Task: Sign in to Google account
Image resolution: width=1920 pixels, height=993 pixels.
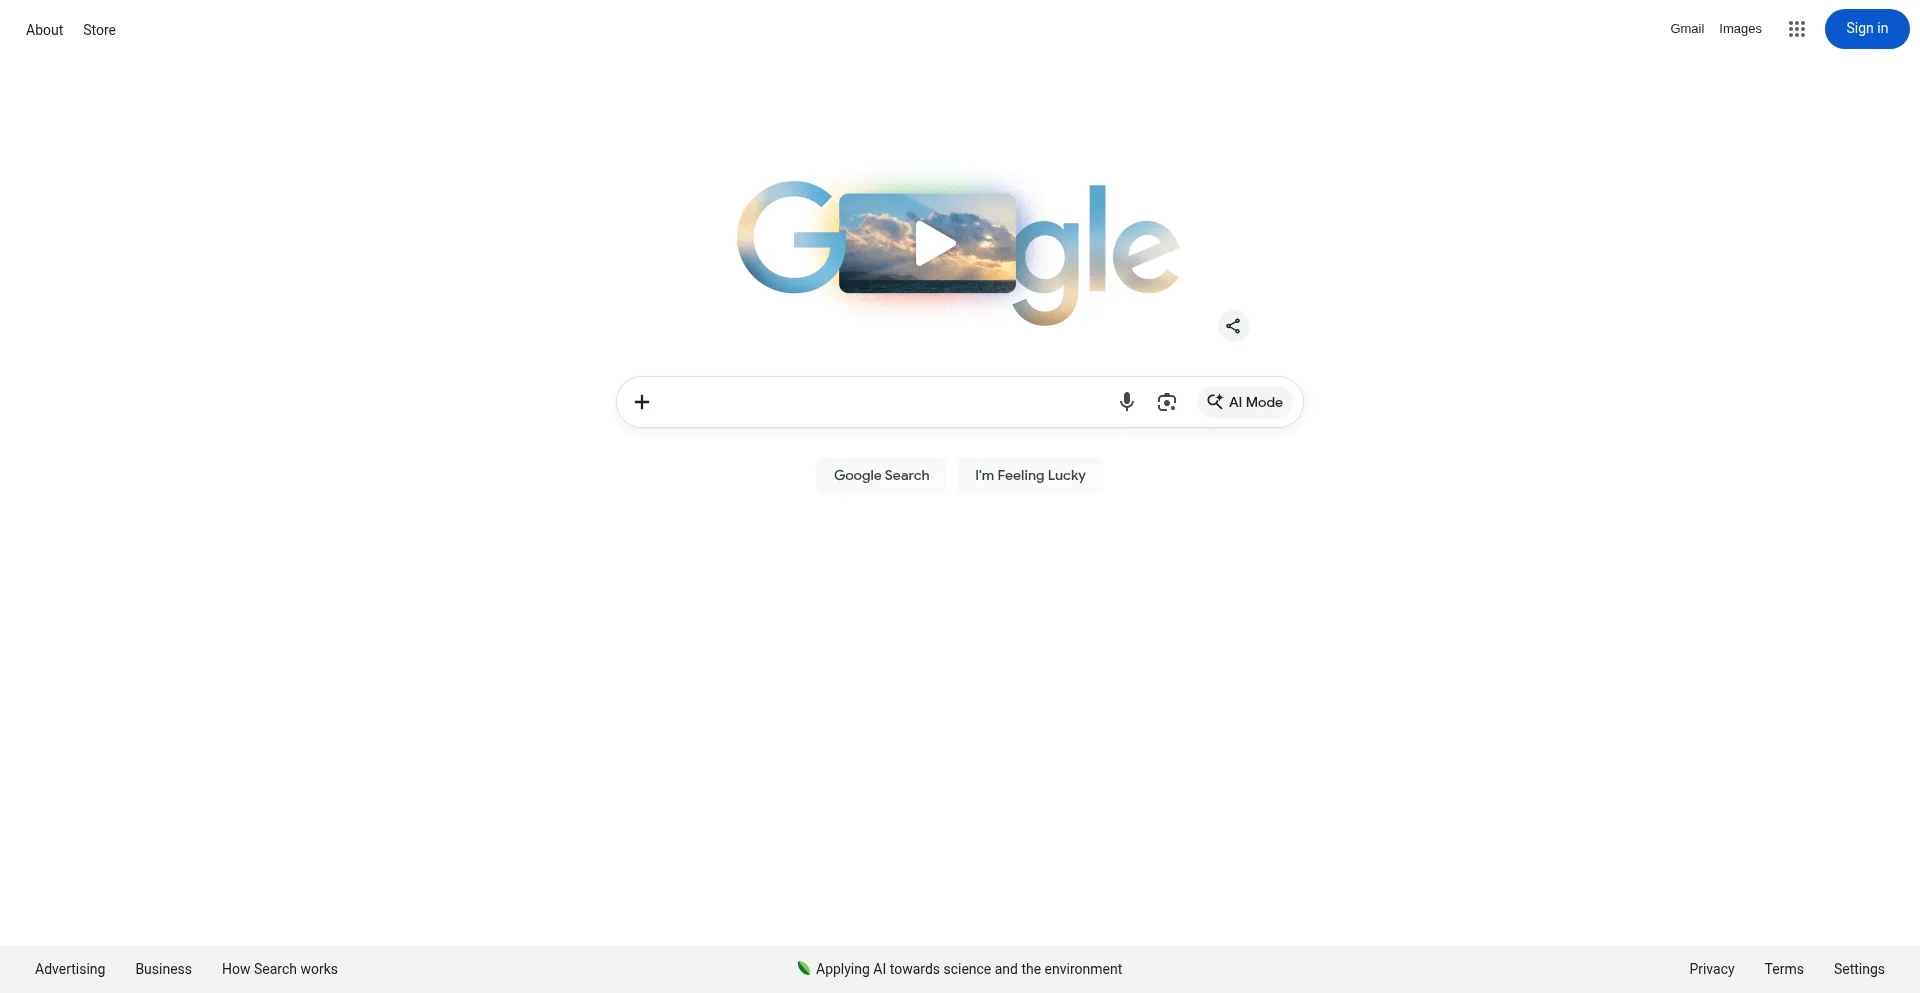Action: tap(1866, 29)
